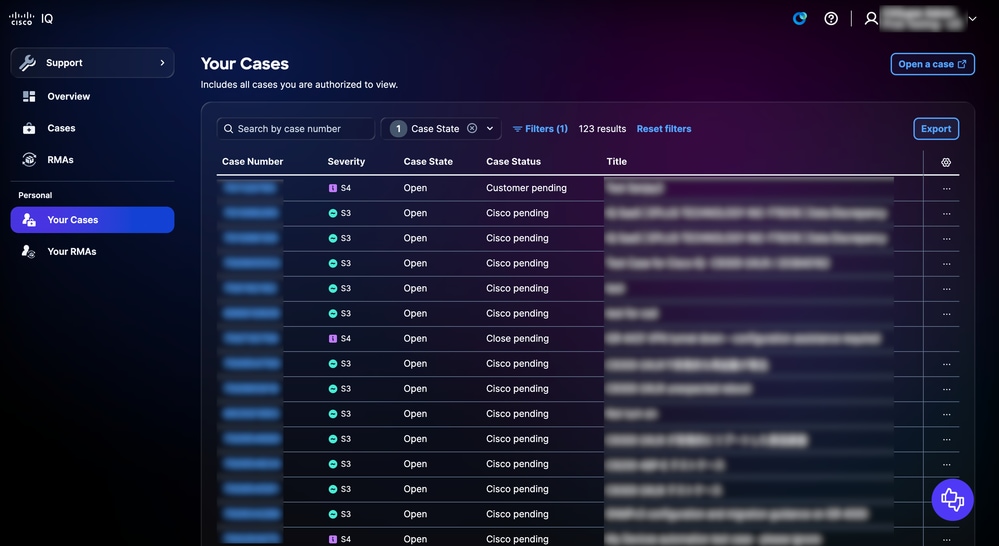The image size is (999, 546).
Task: Open the blue AI assistant icon
Action: (x=800, y=18)
